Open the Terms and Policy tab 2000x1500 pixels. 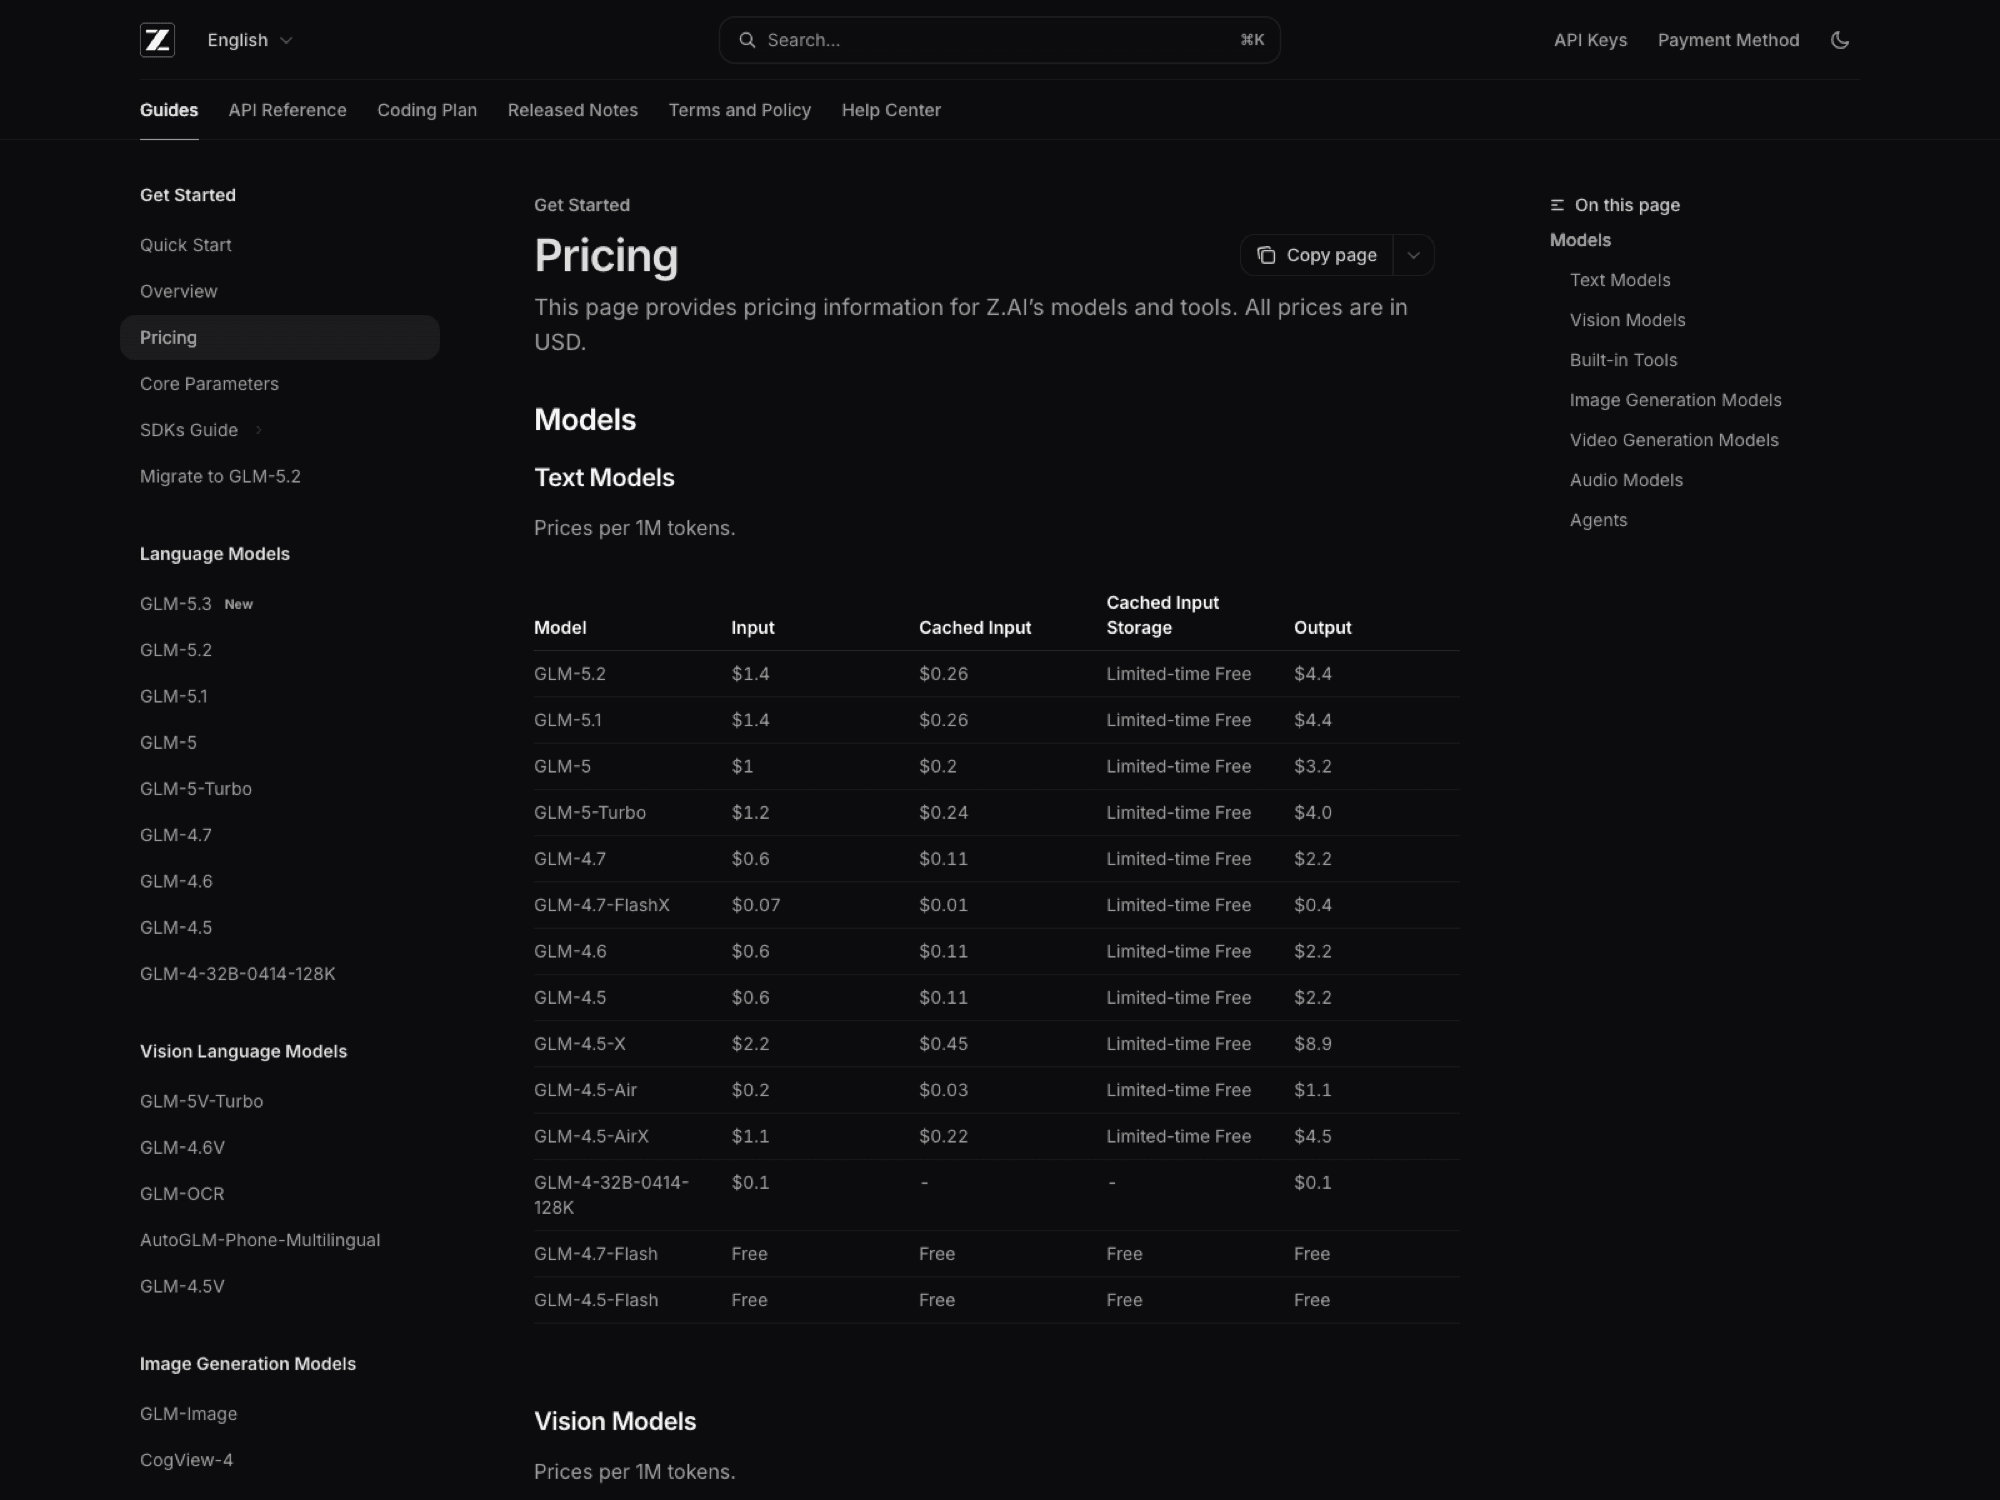739,110
